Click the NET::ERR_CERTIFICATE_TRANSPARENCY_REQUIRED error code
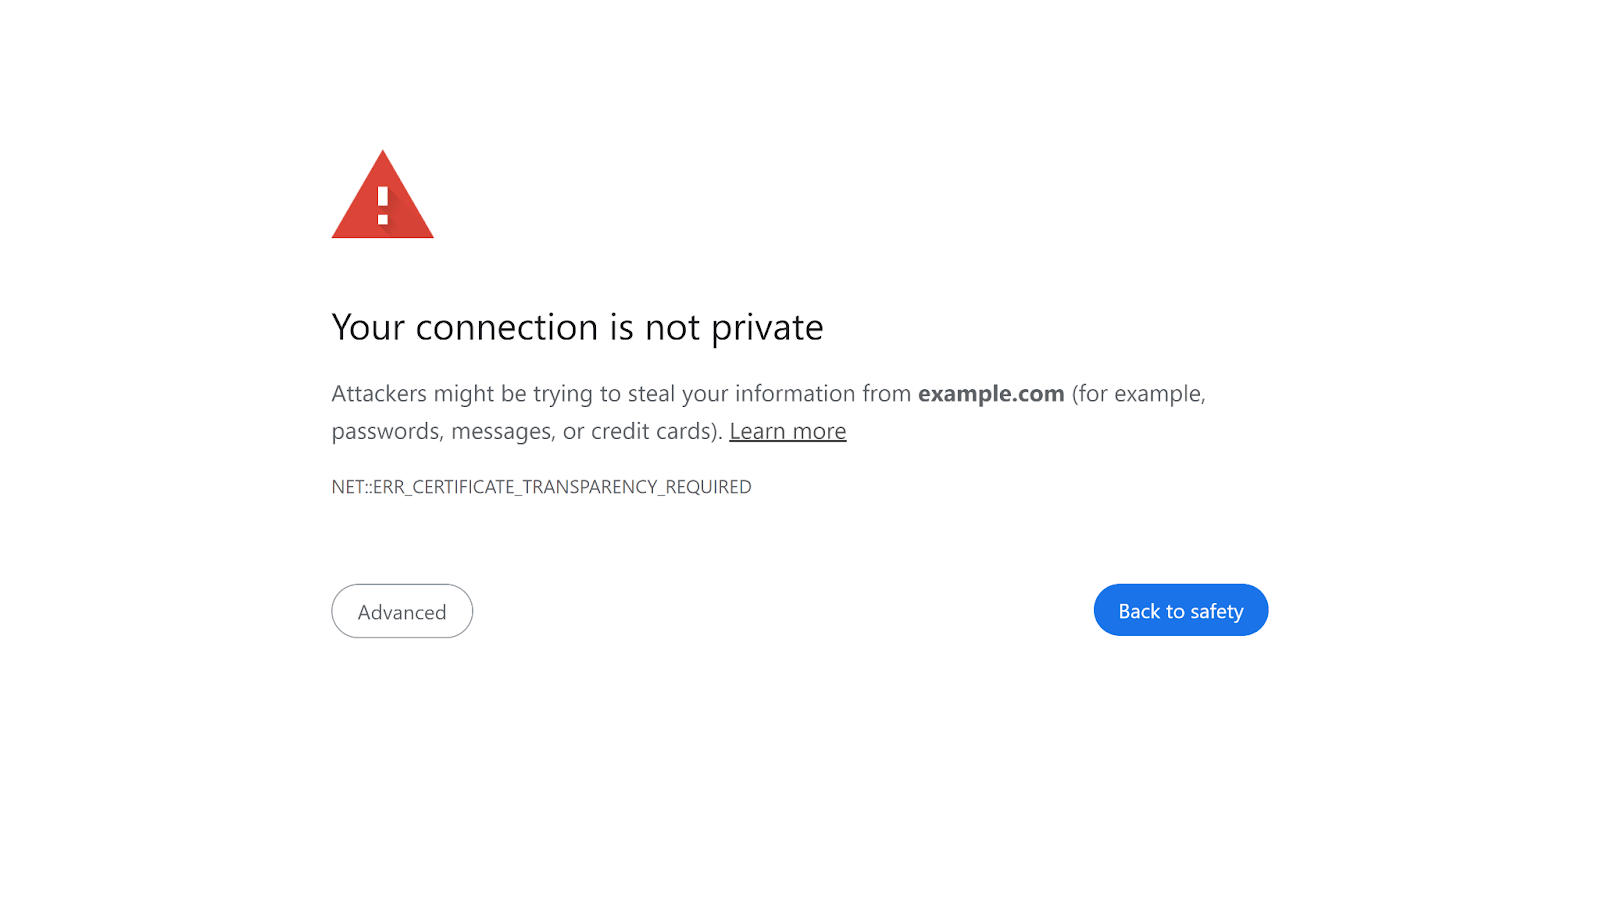Image resolution: width=1600 pixels, height=900 pixels. (x=541, y=487)
